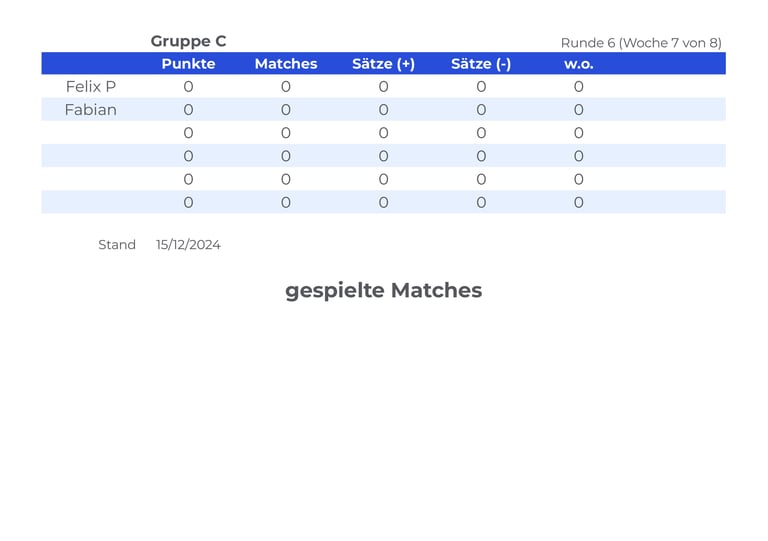Click Fabian's Sätze (+) value
The image size is (768, 541).
coord(383,110)
